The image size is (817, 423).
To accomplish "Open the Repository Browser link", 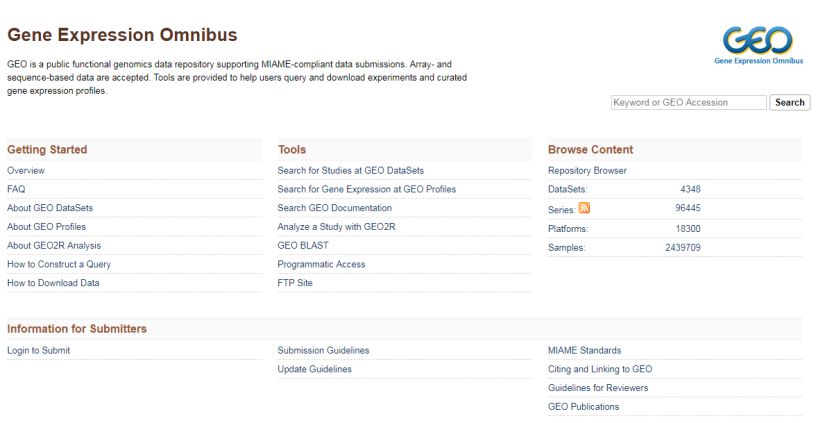I will pyautogui.click(x=587, y=171).
